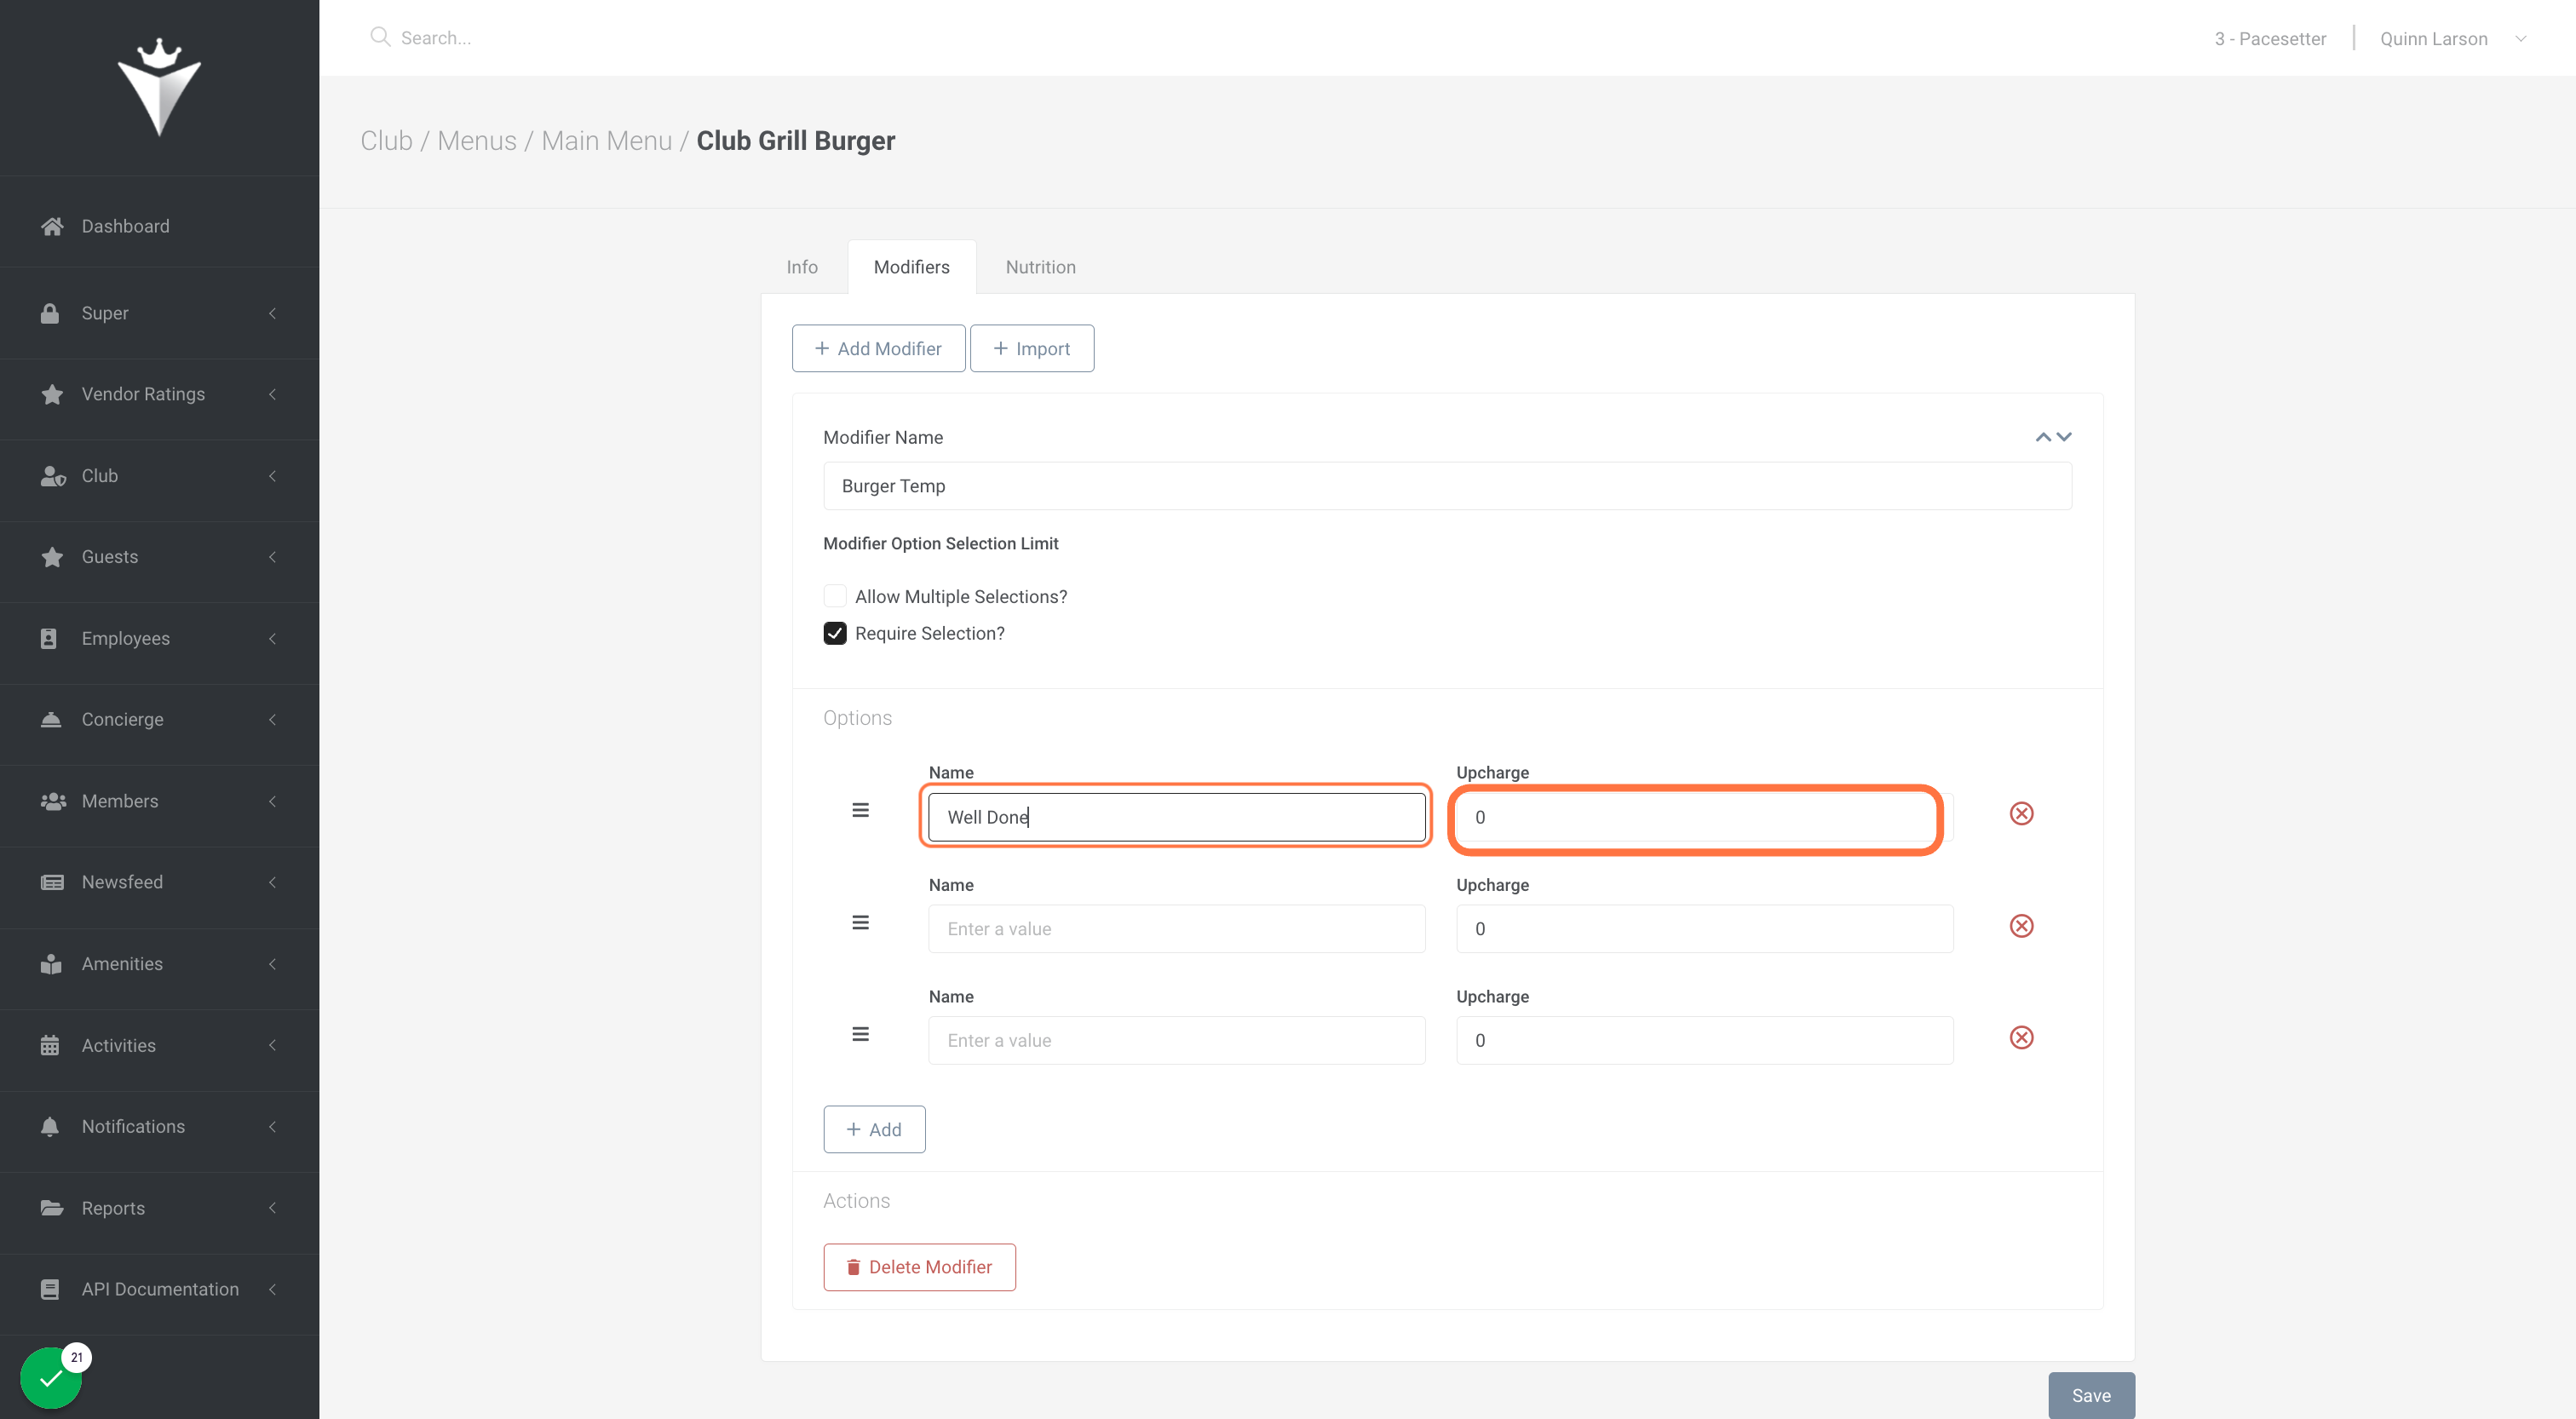Click the Members group icon
Viewport: 2576px width, 1419px height.
(x=53, y=801)
